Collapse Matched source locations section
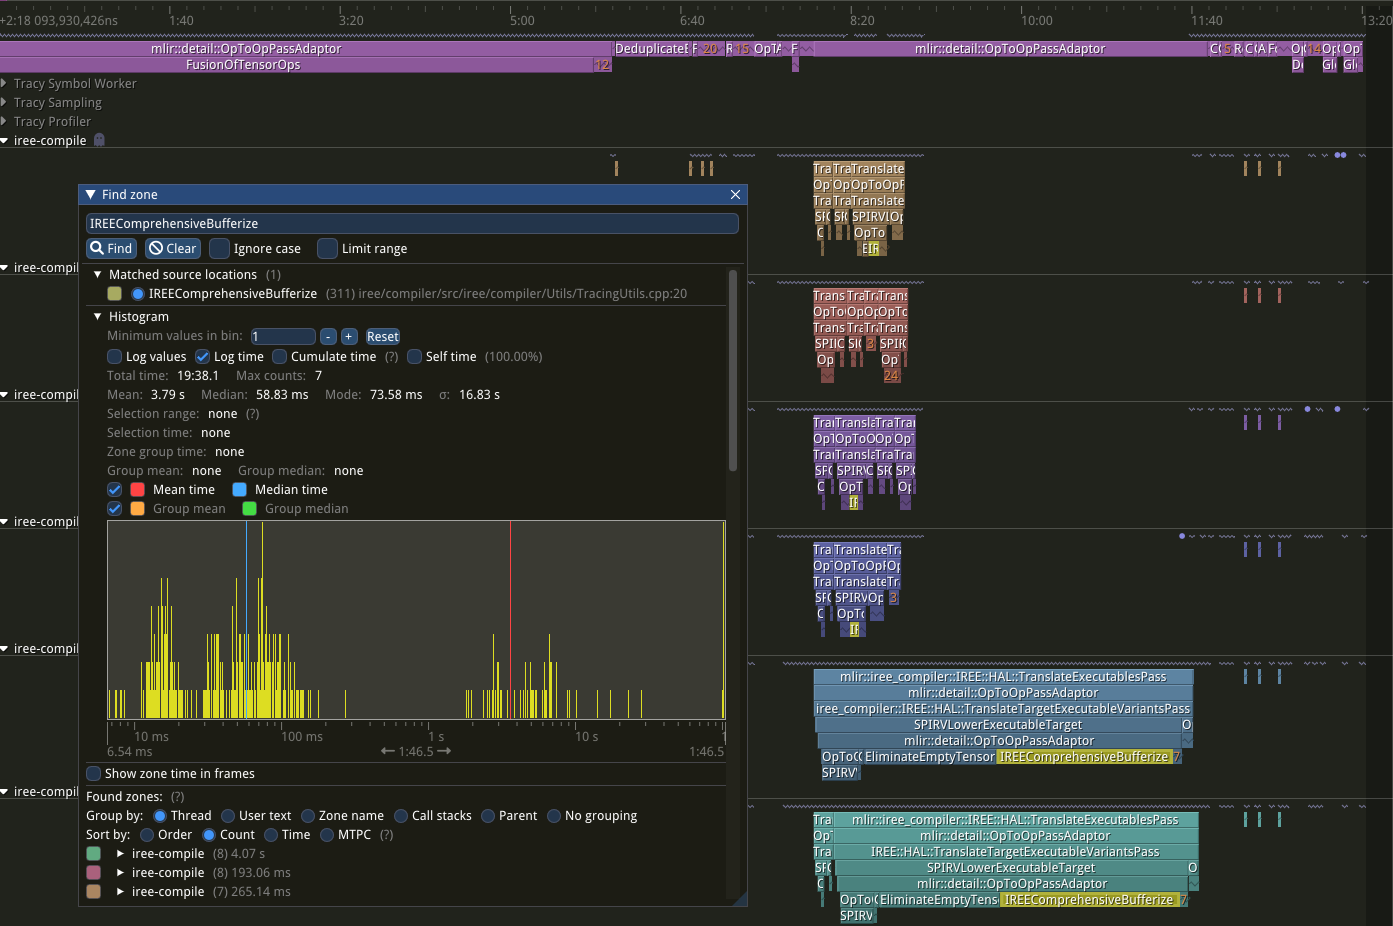The image size is (1393, 926). [x=98, y=274]
